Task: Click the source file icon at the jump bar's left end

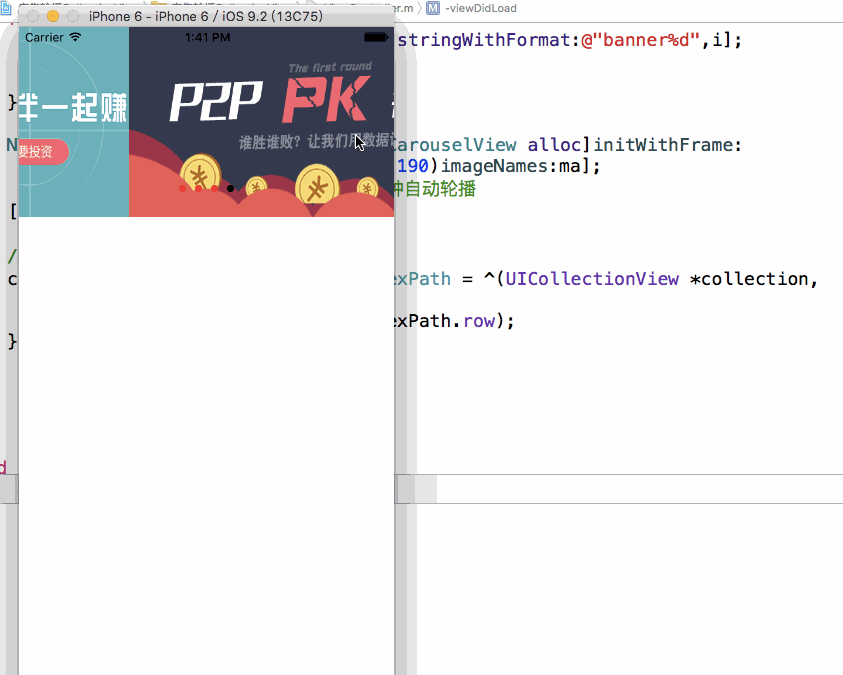Action: pyautogui.click(x=6, y=8)
